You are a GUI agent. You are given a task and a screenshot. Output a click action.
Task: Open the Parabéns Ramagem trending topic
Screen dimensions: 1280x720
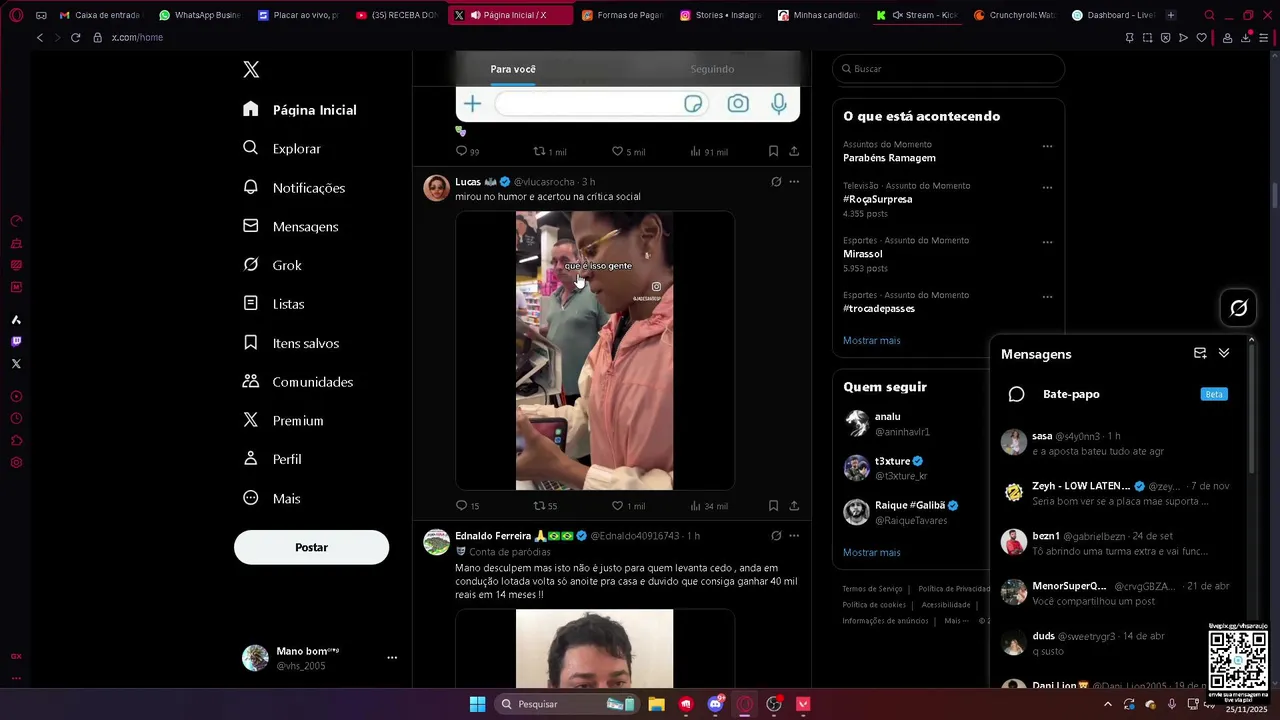(889, 158)
